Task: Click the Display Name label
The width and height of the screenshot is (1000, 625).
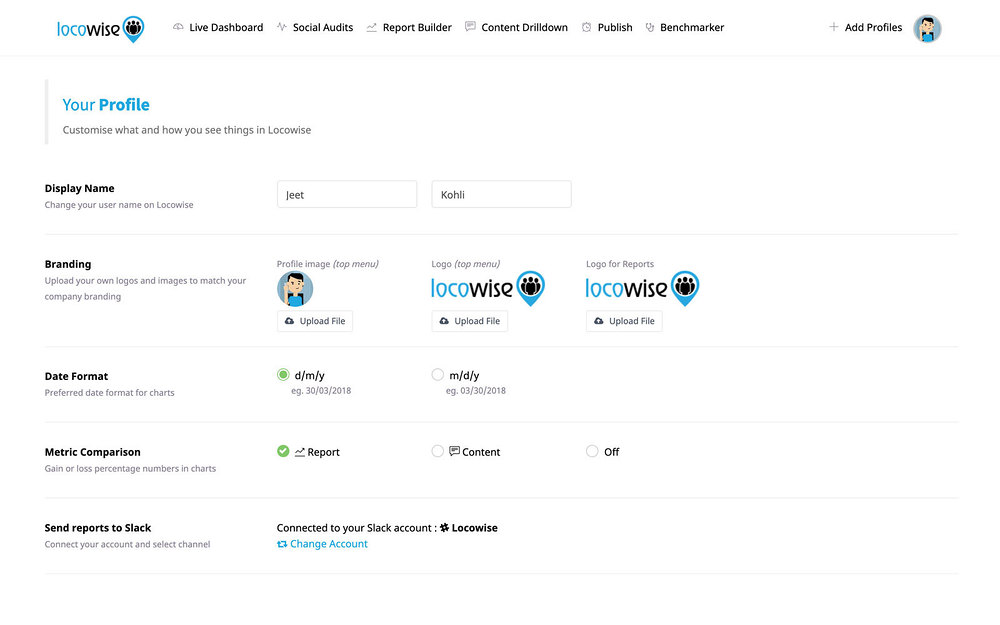Action: coord(80,188)
